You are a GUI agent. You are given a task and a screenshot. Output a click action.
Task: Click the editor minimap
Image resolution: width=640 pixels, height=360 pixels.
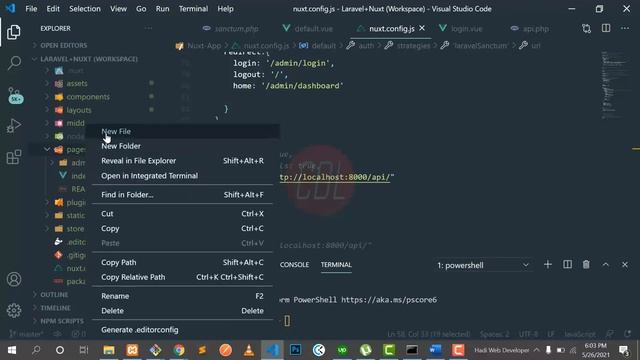(615, 86)
